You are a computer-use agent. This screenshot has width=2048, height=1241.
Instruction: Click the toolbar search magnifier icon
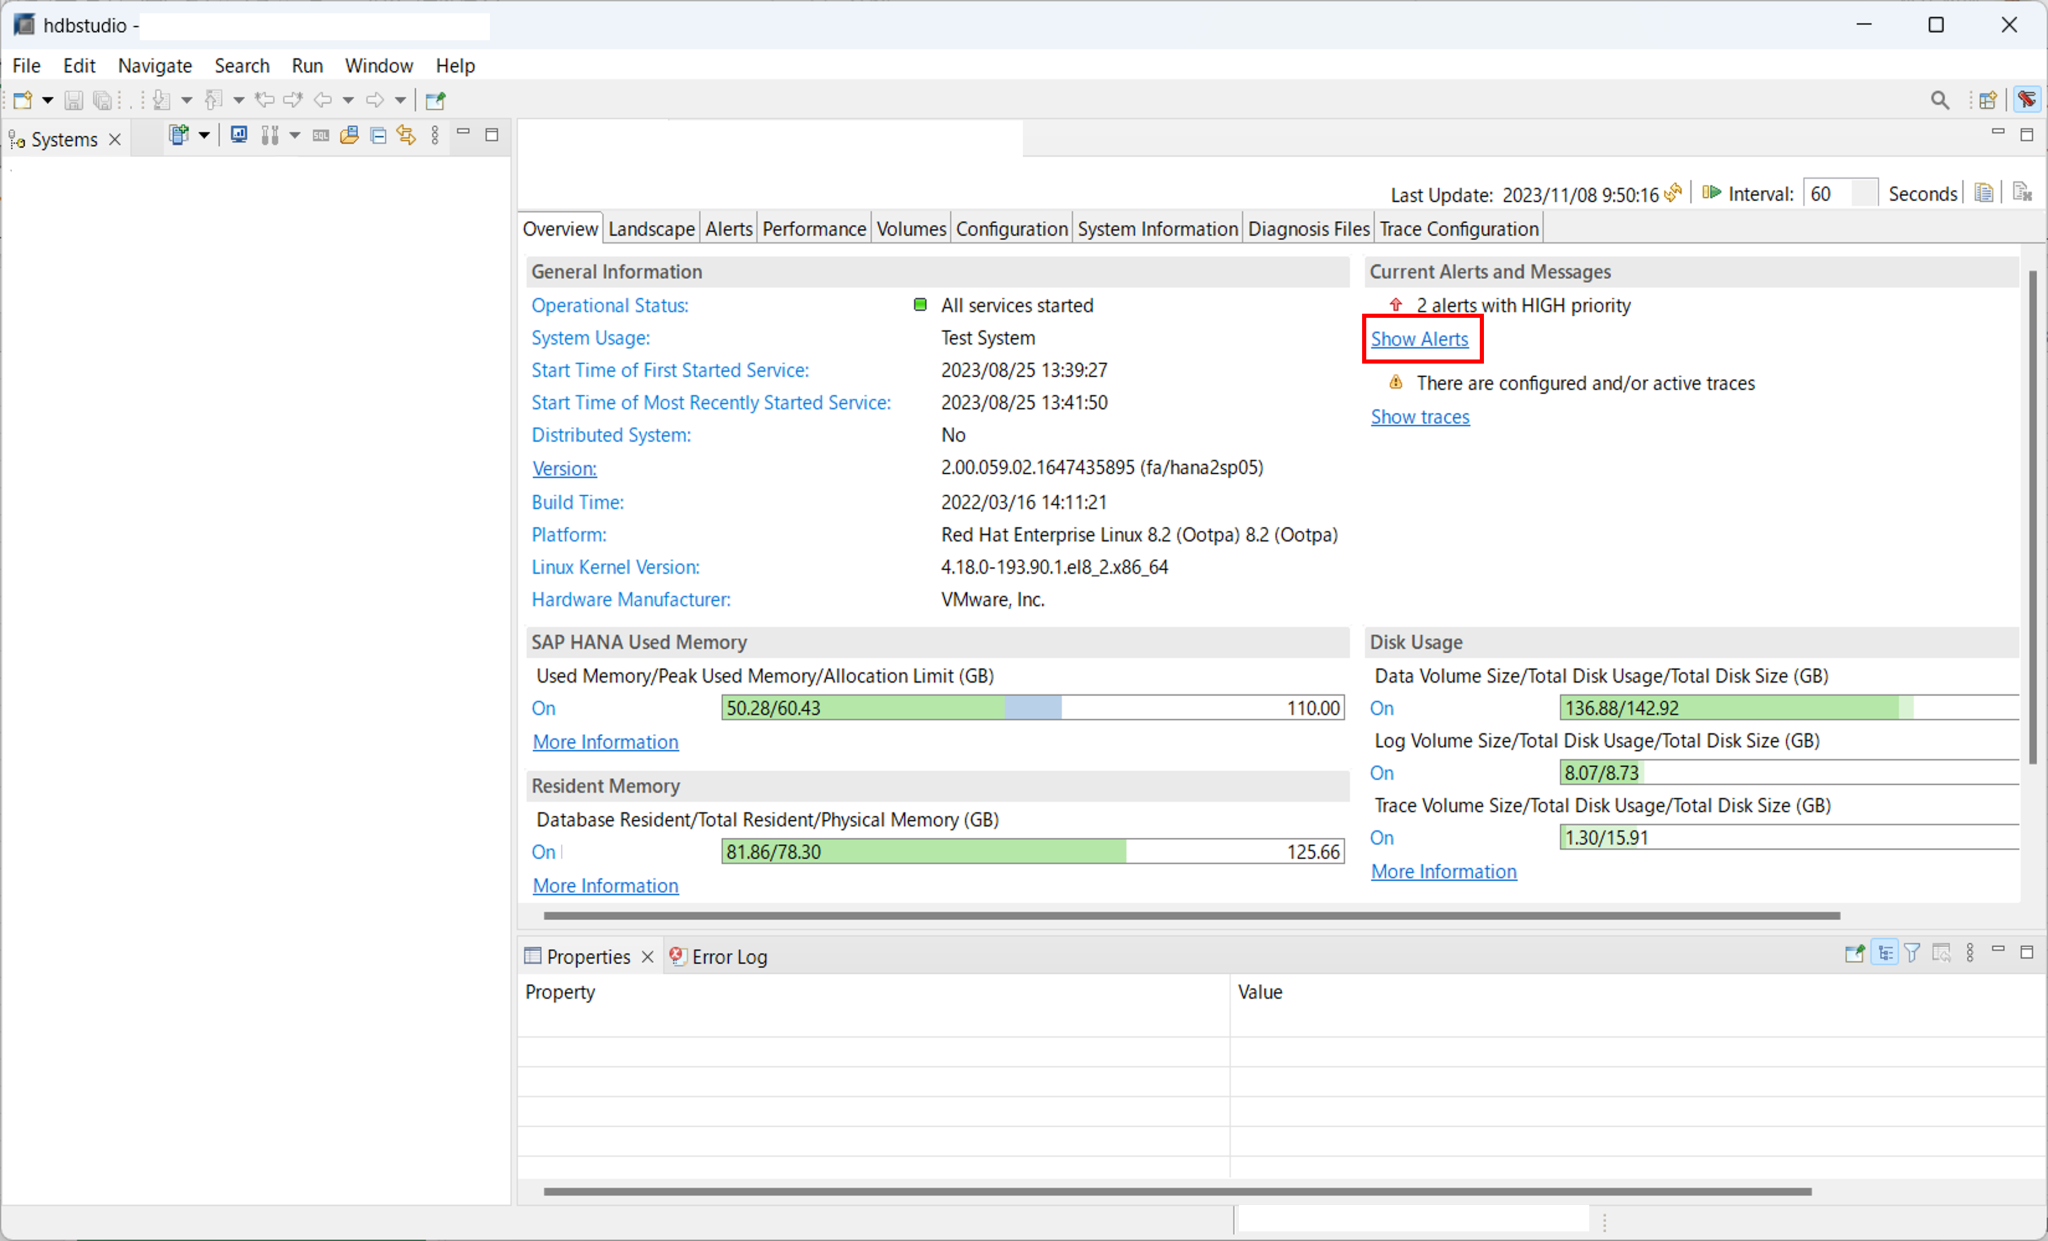pos(1939,100)
